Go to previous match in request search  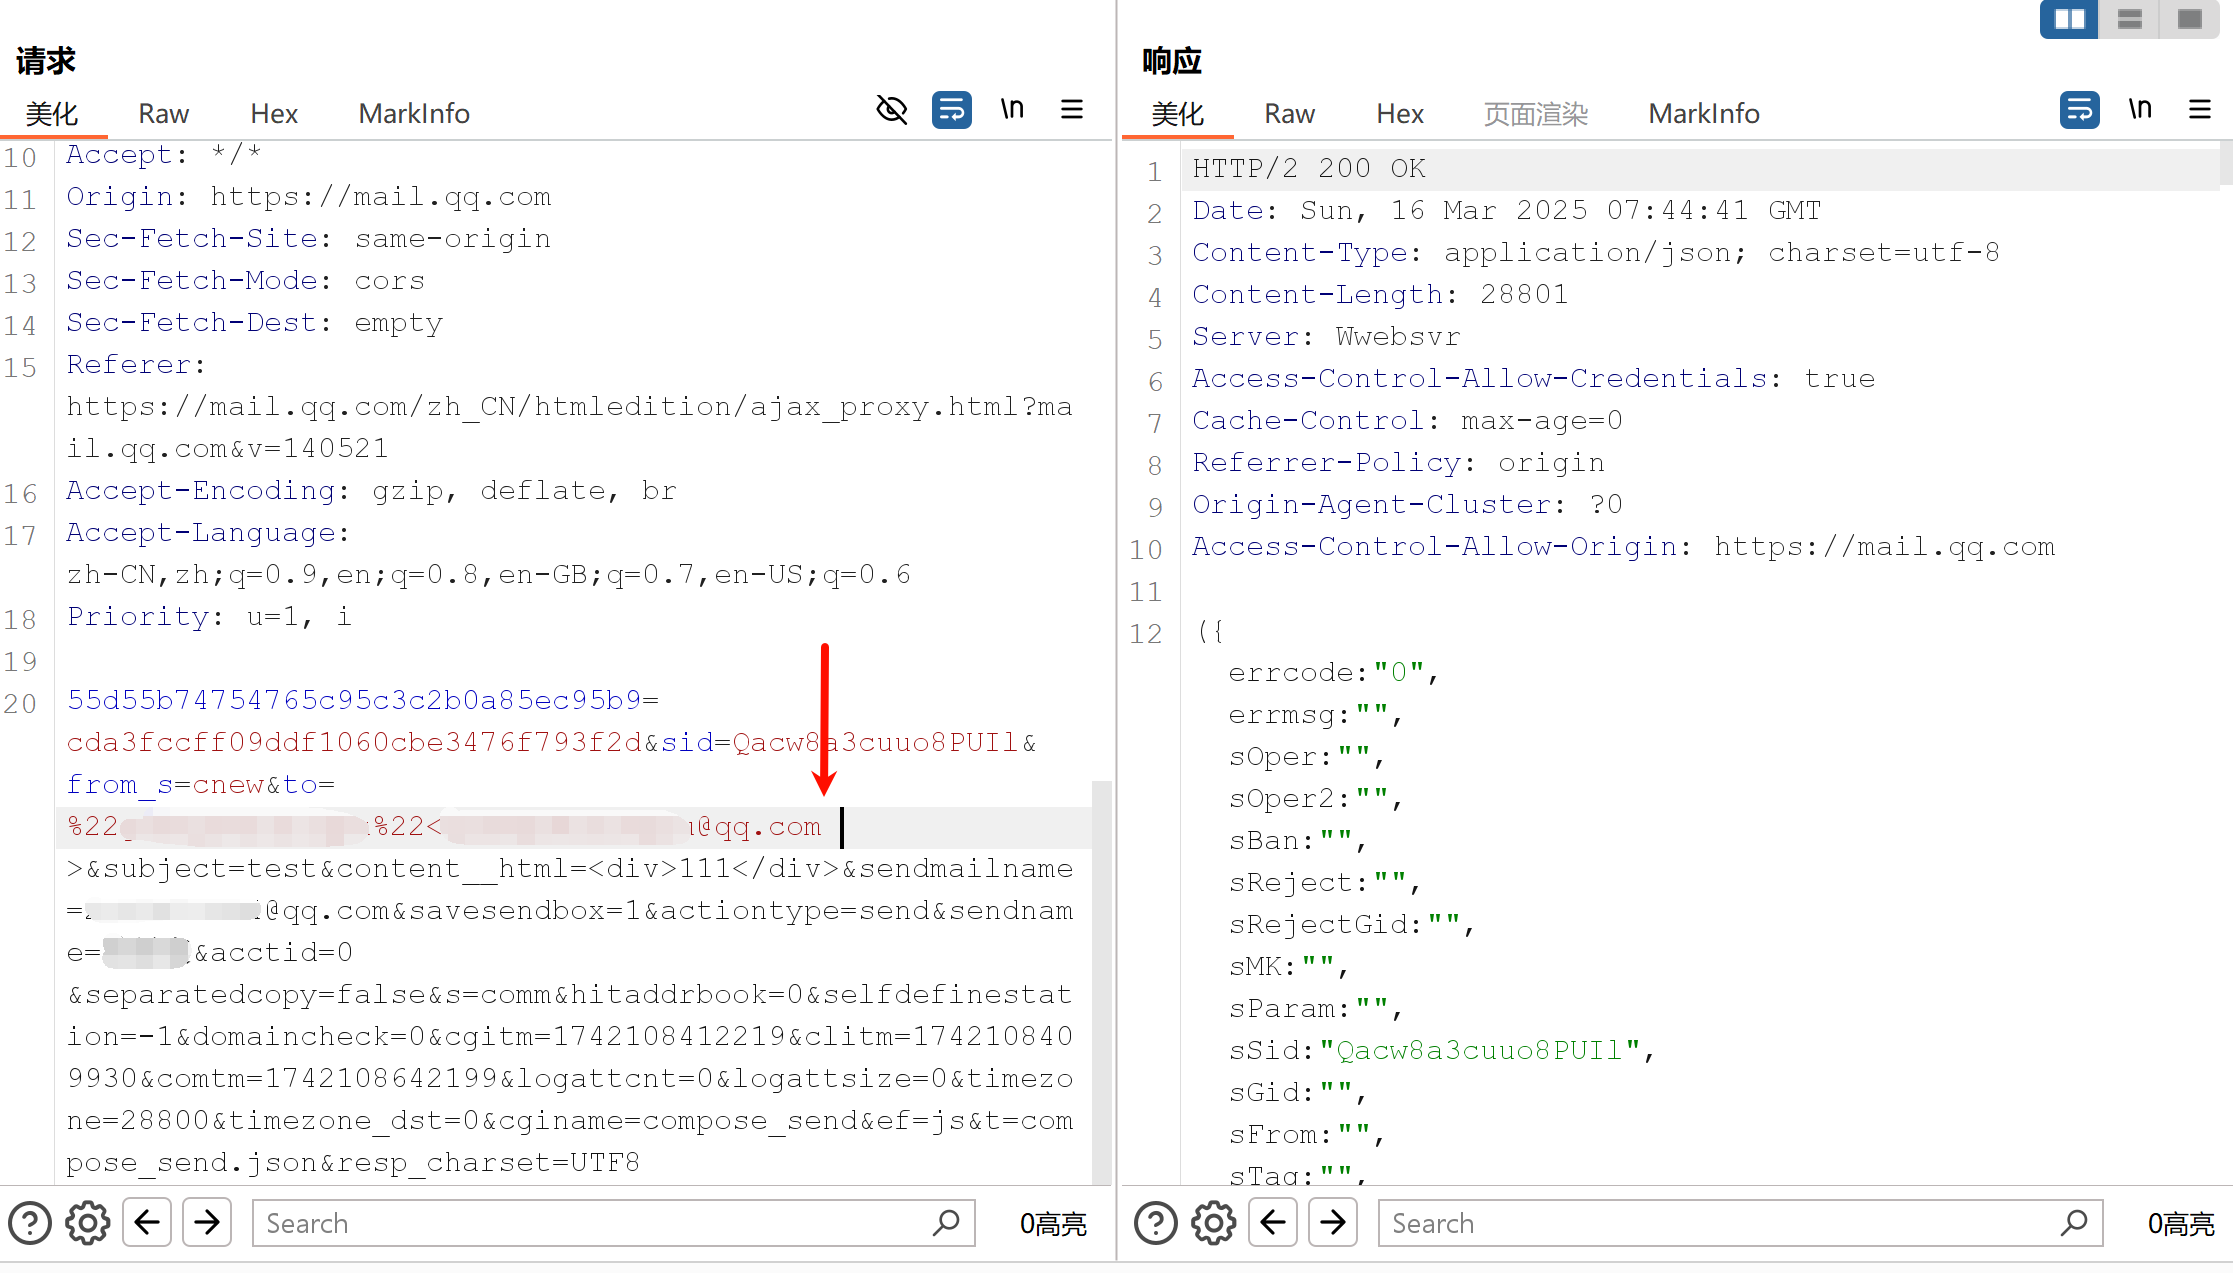click(147, 1222)
